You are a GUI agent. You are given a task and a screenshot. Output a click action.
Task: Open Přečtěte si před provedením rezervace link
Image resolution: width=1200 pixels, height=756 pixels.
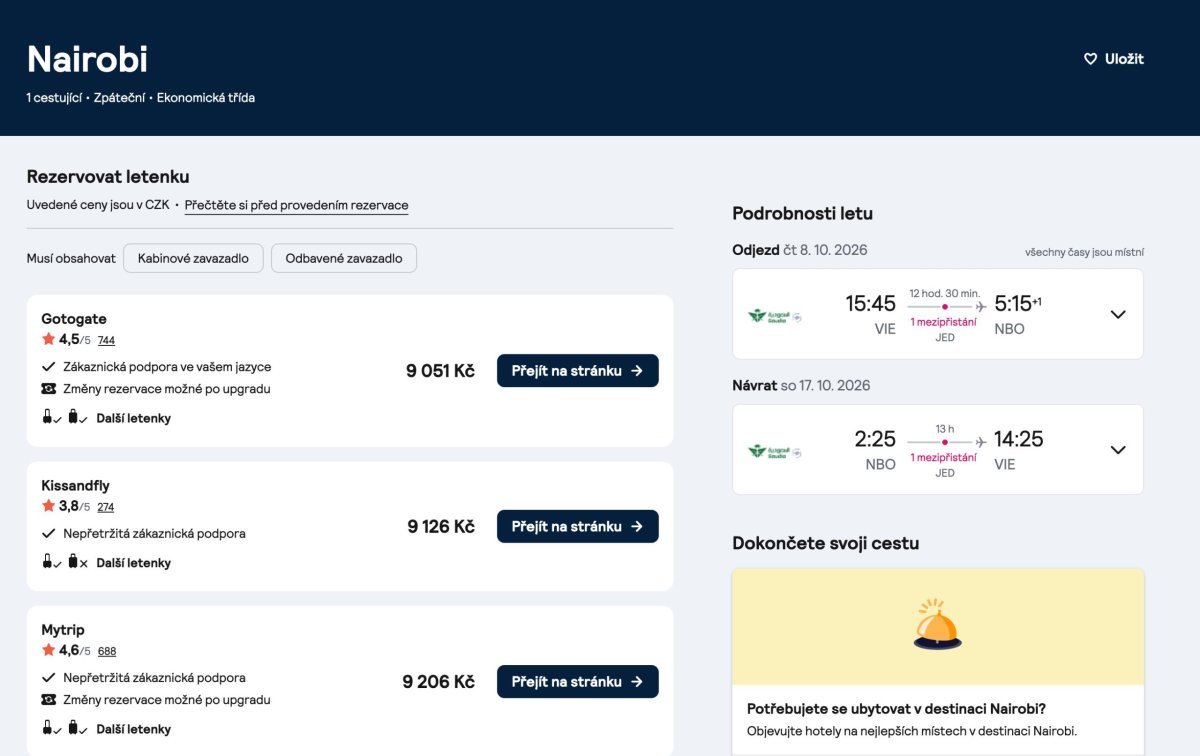click(296, 205)
